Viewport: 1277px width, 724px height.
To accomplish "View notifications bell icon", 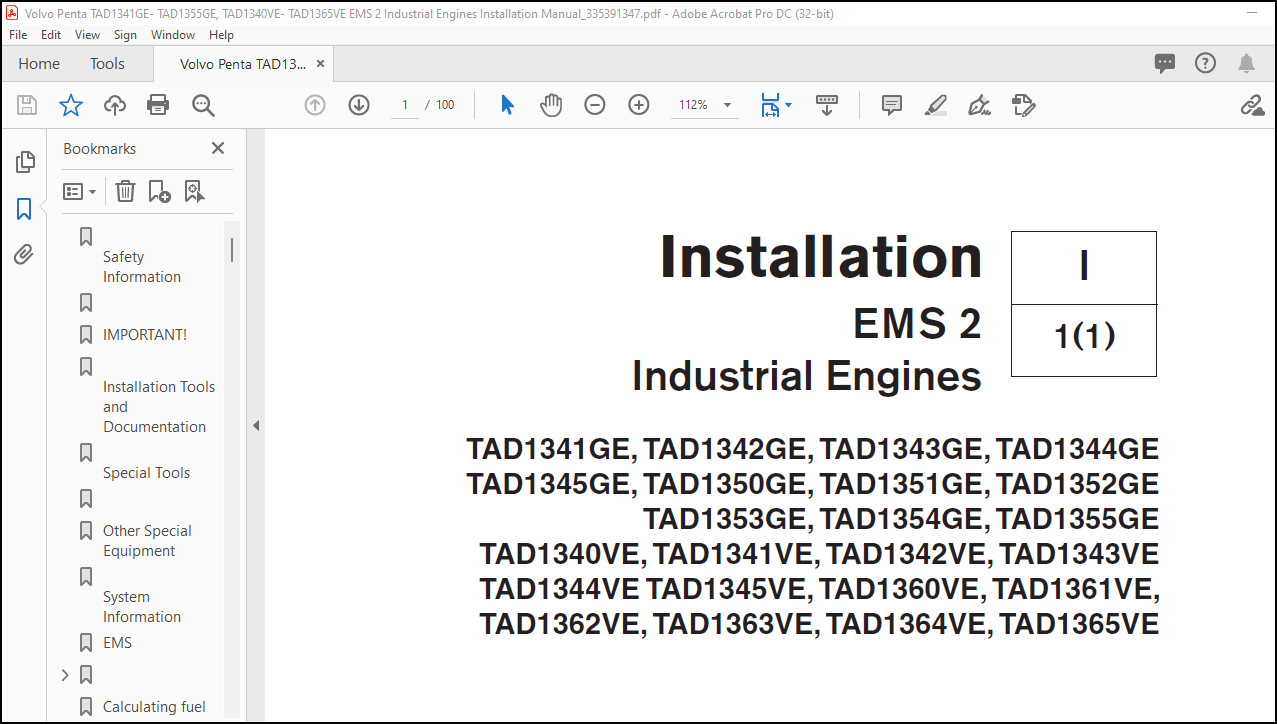I will tap(1246, 63).
